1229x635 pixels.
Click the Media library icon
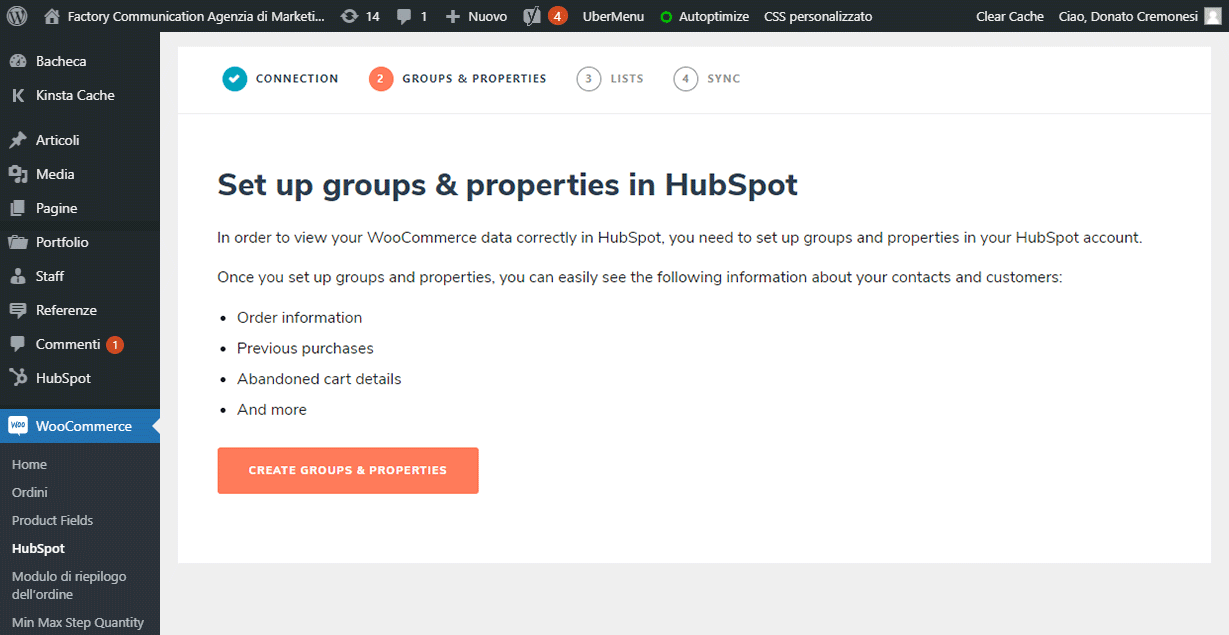pos(18,174)
